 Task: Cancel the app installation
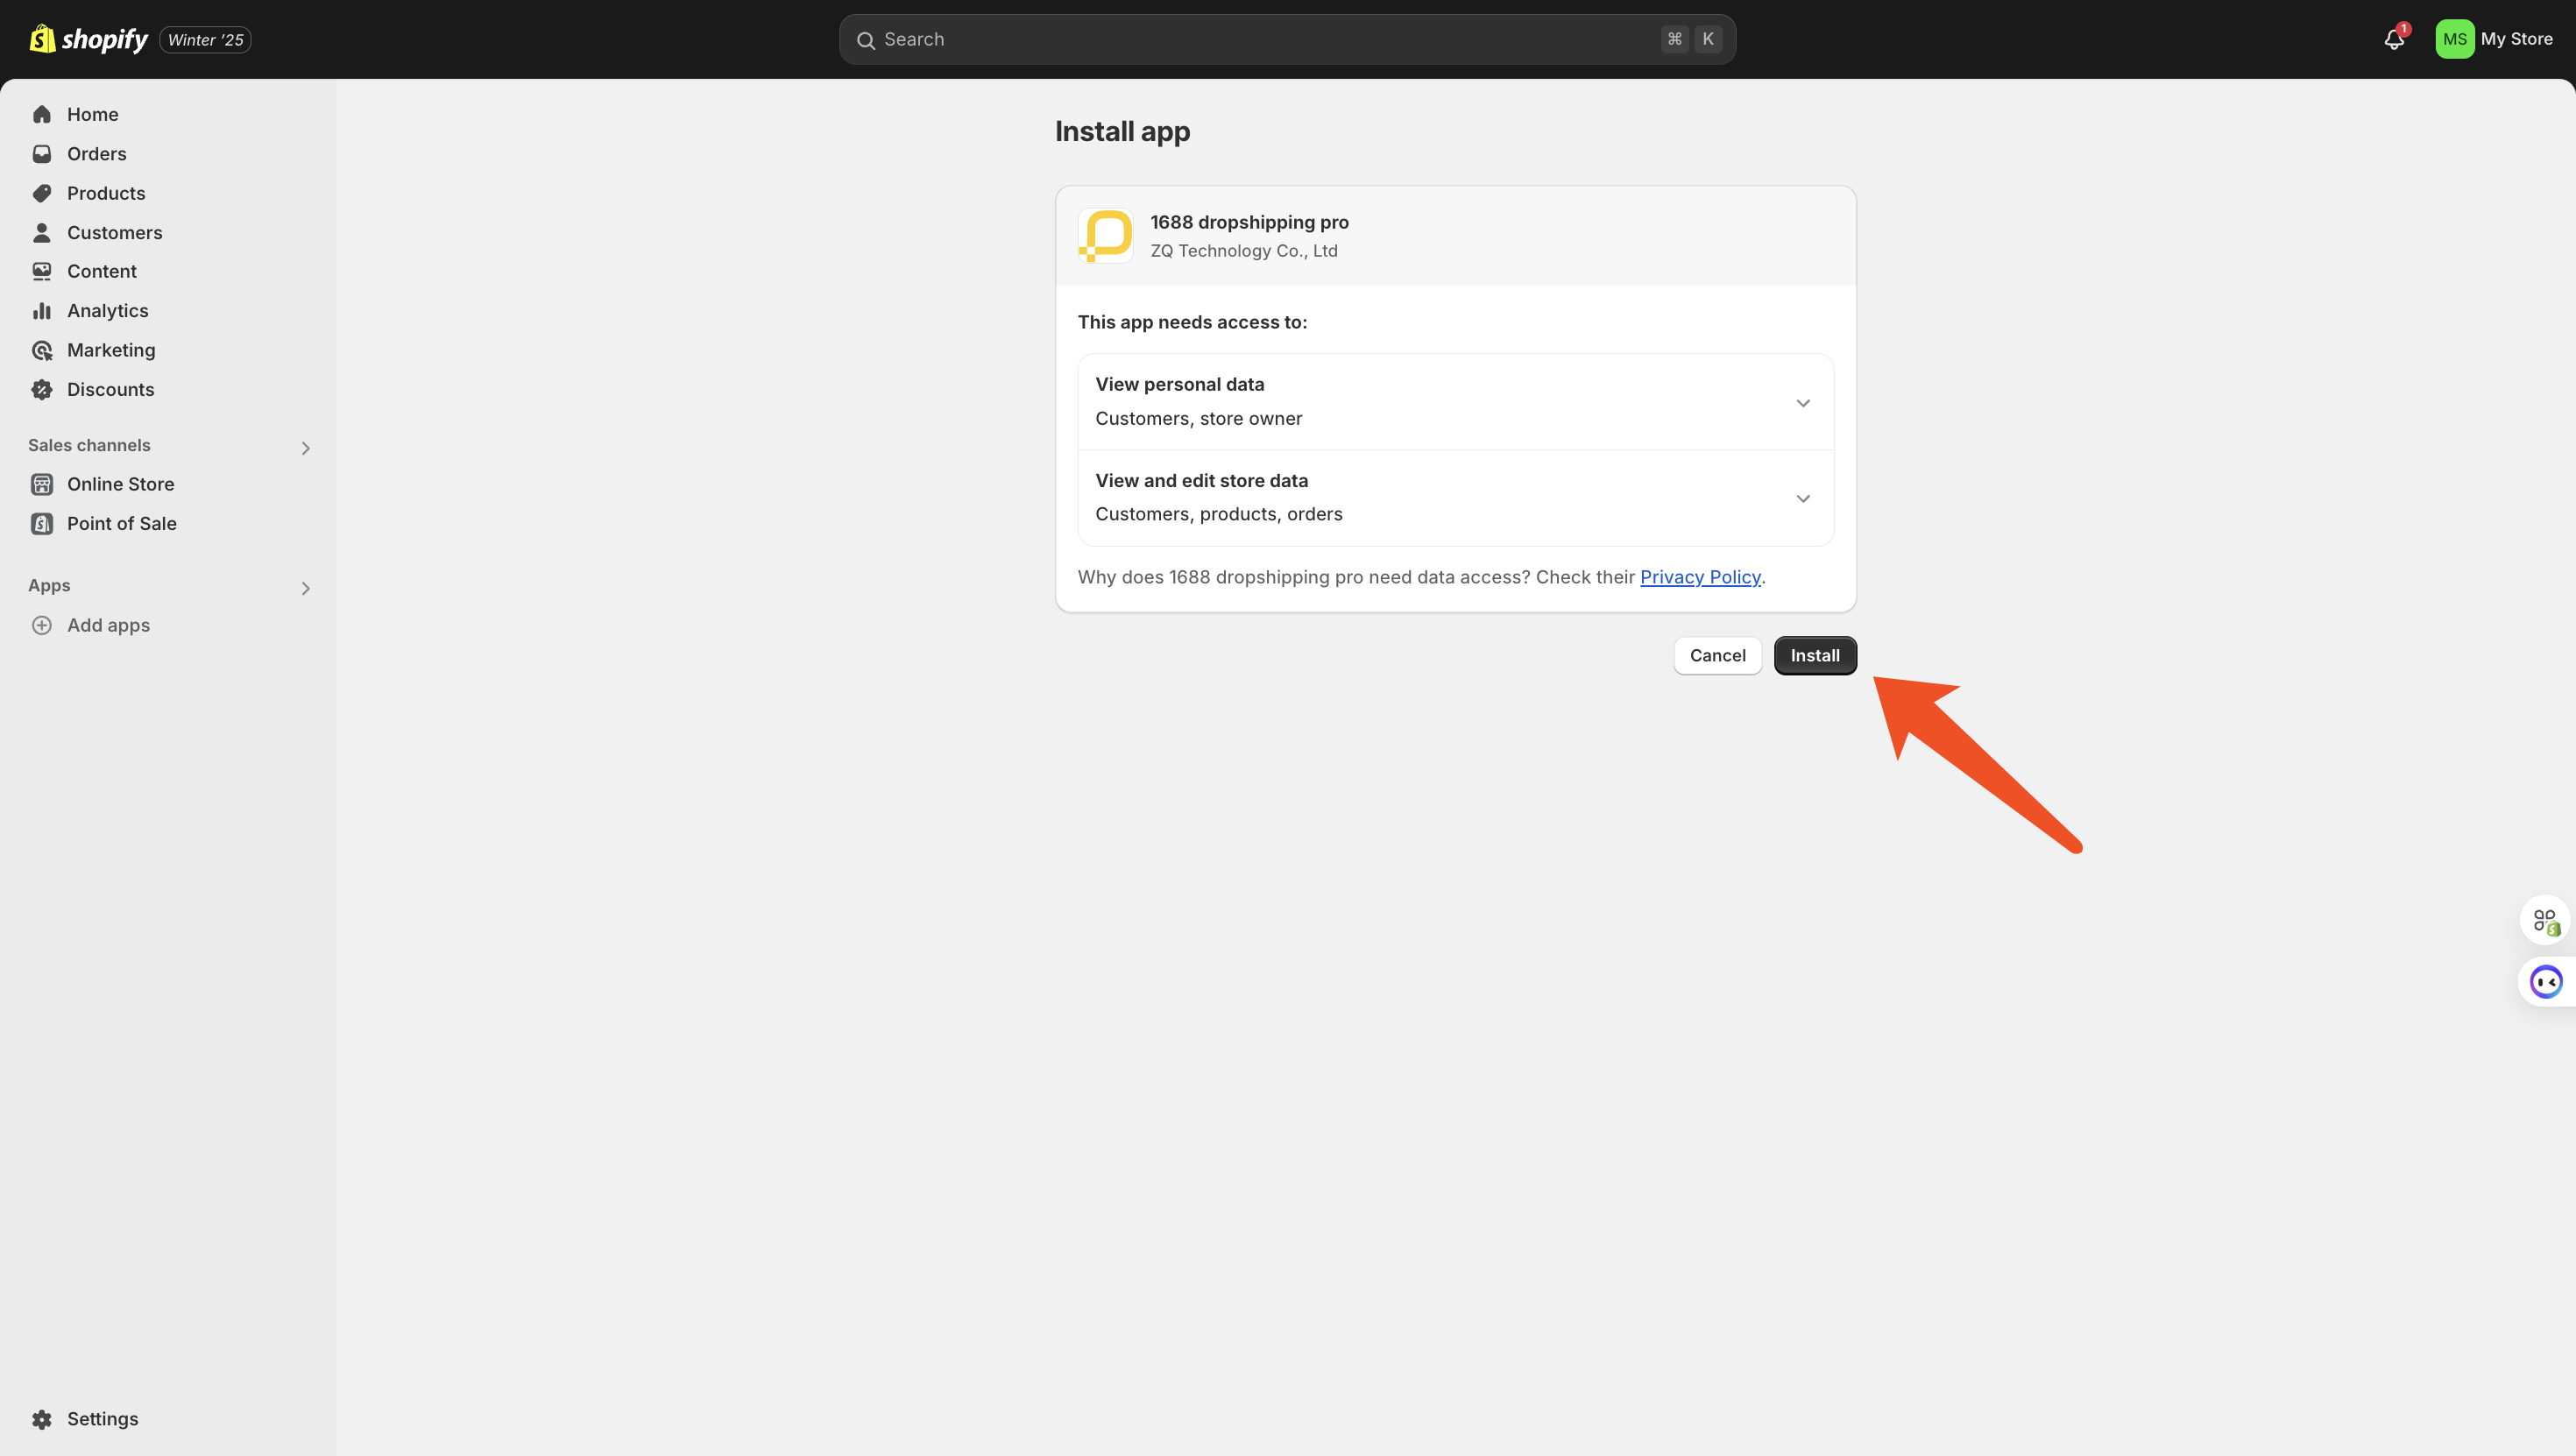coord(1717,655)
